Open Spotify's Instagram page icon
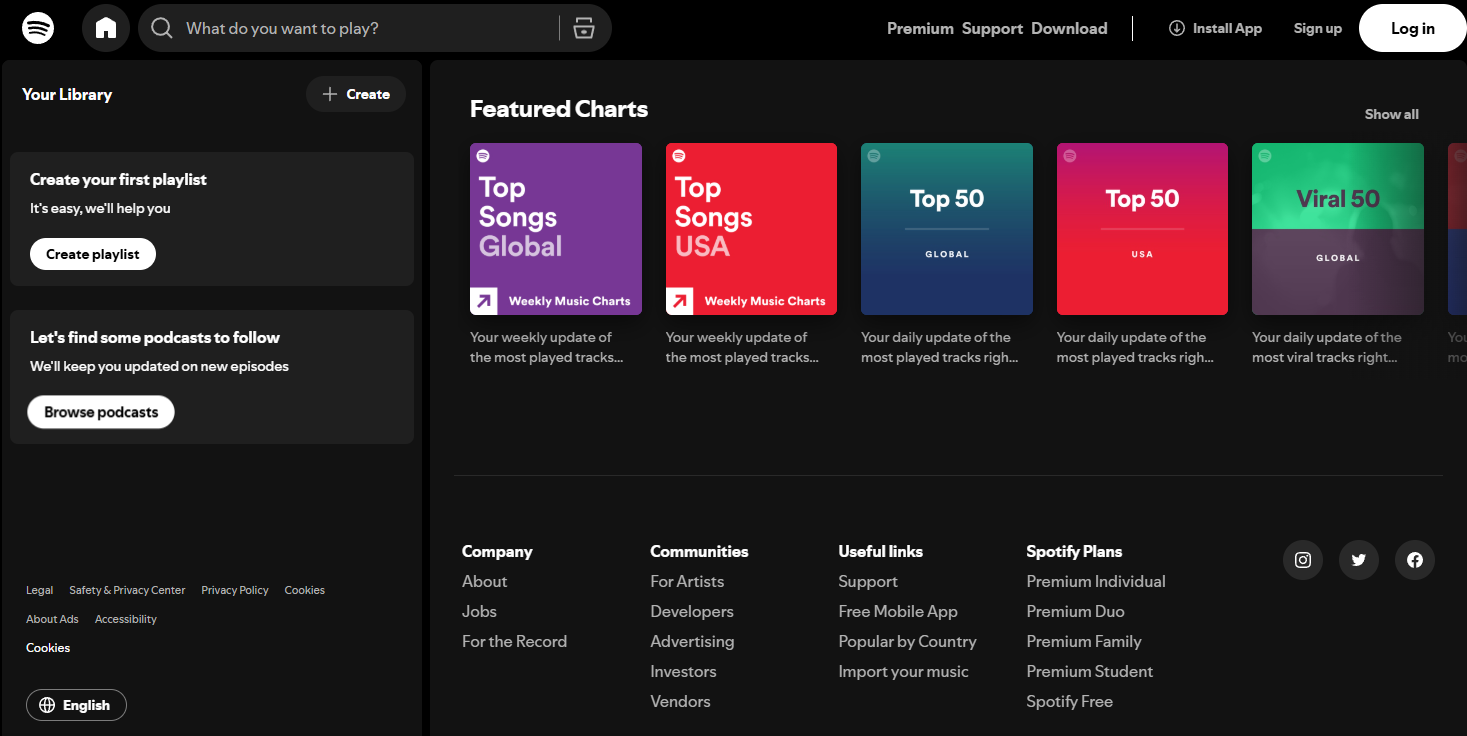This screenshot has height=736, width=1467. pos(1303,560)
